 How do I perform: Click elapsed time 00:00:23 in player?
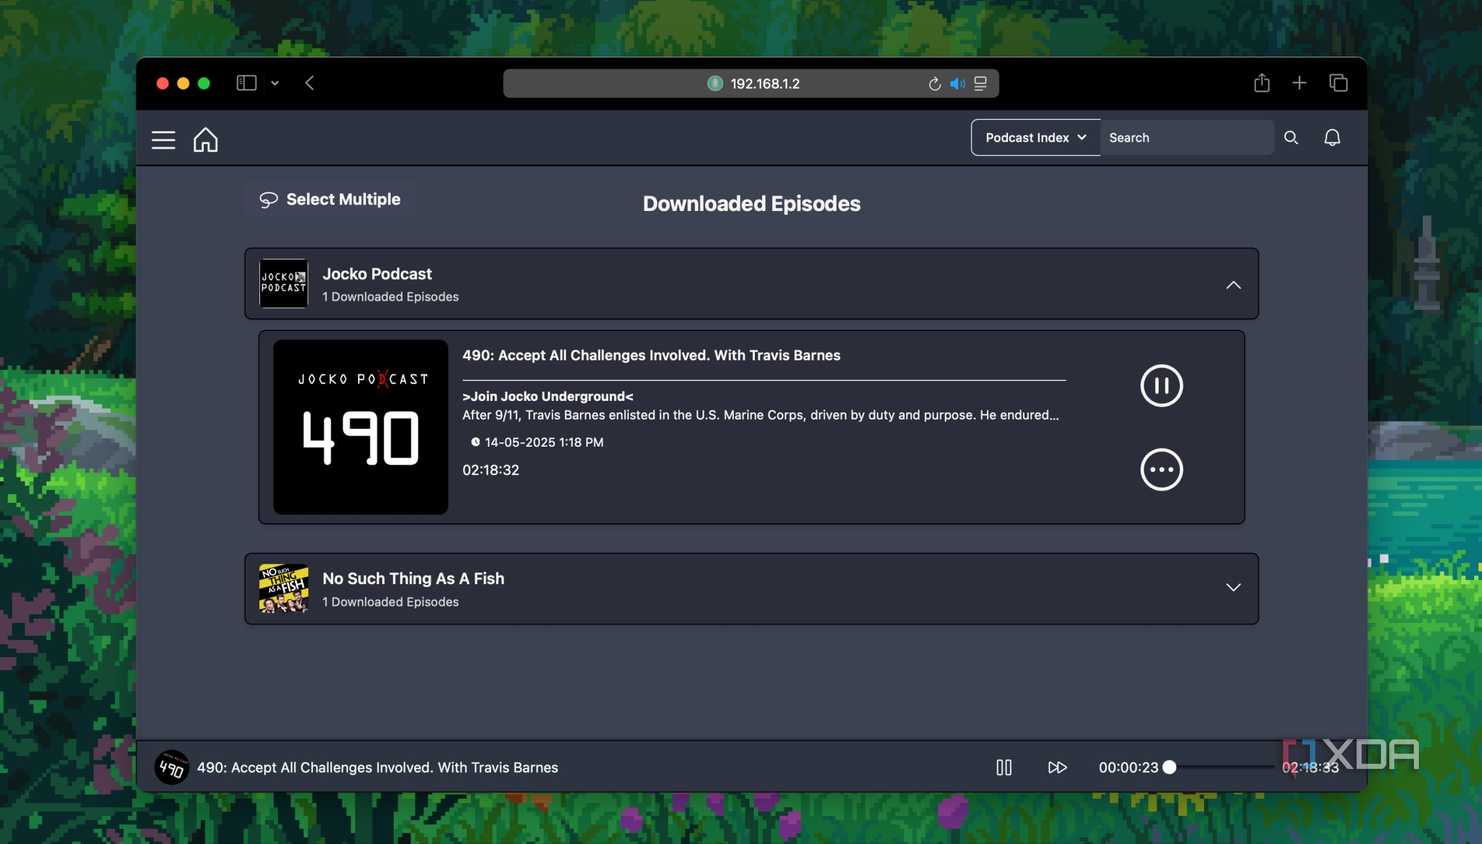pyautogui.click(x=1128, y=767)
